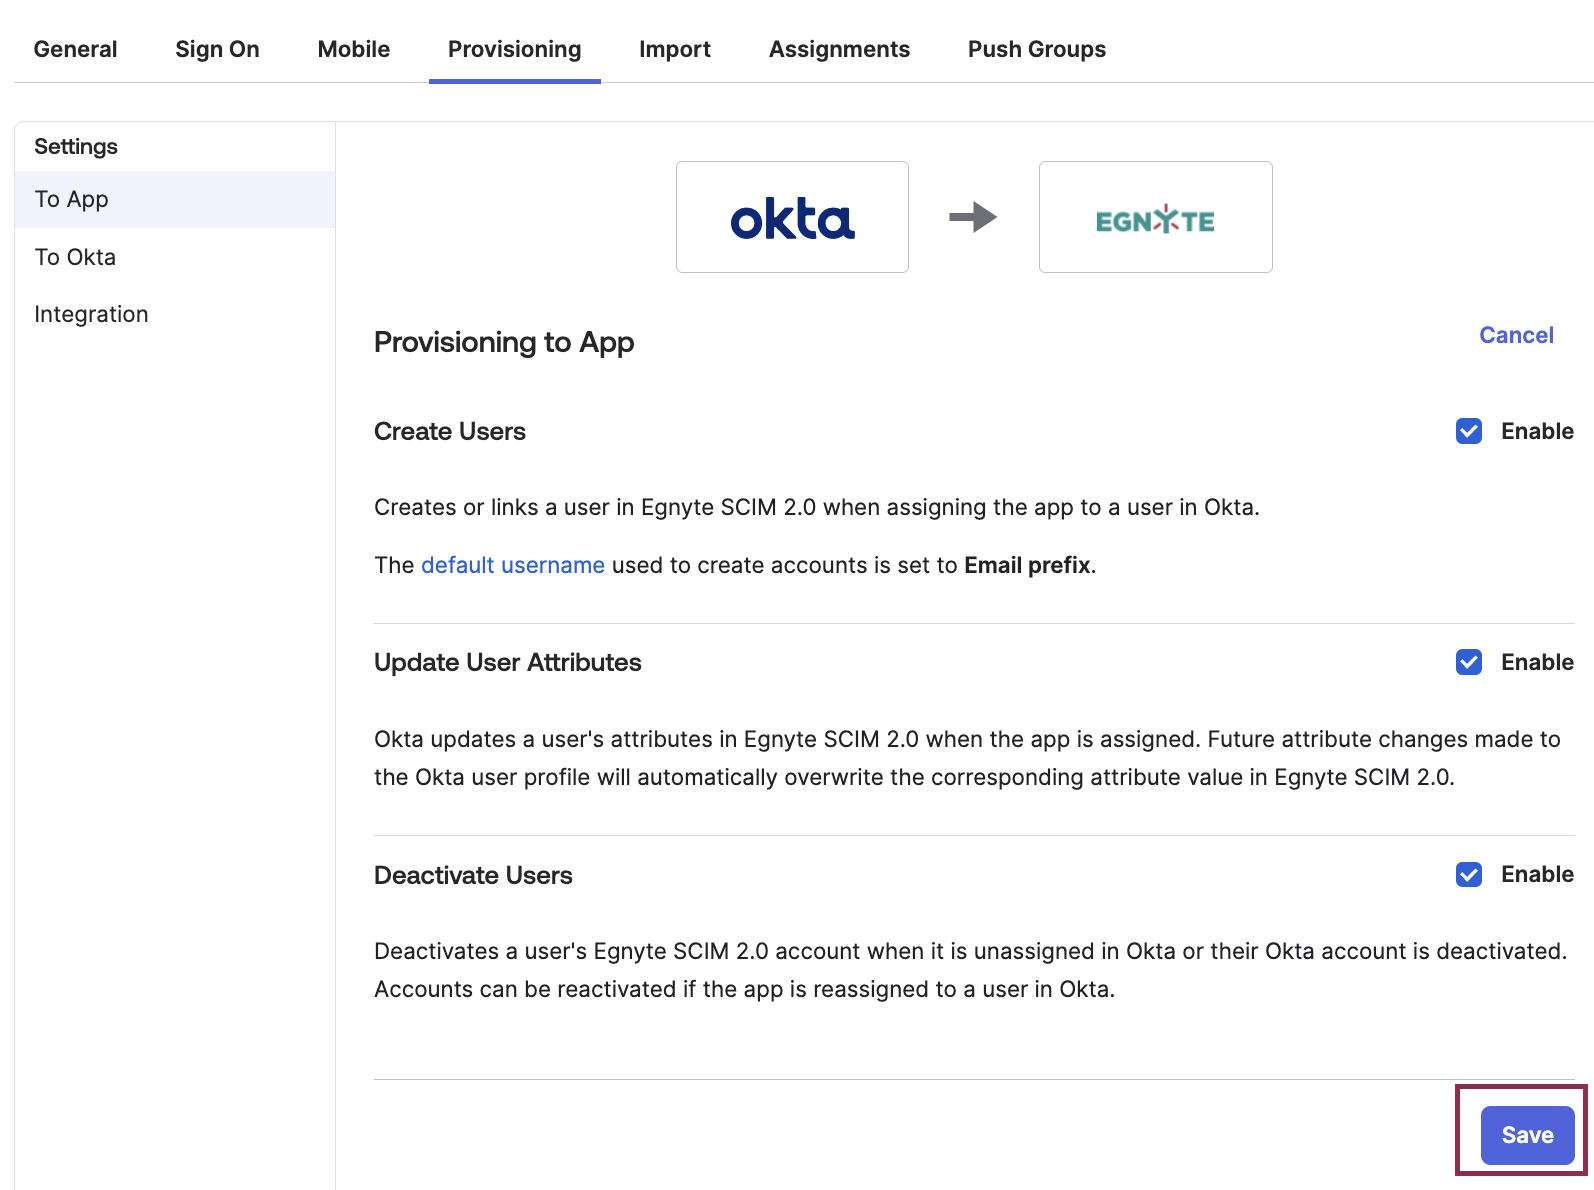Toggle the Create Users Enable checkbox
The width and height of the screenshot is (1594, 1190).
pos(1469,431)
